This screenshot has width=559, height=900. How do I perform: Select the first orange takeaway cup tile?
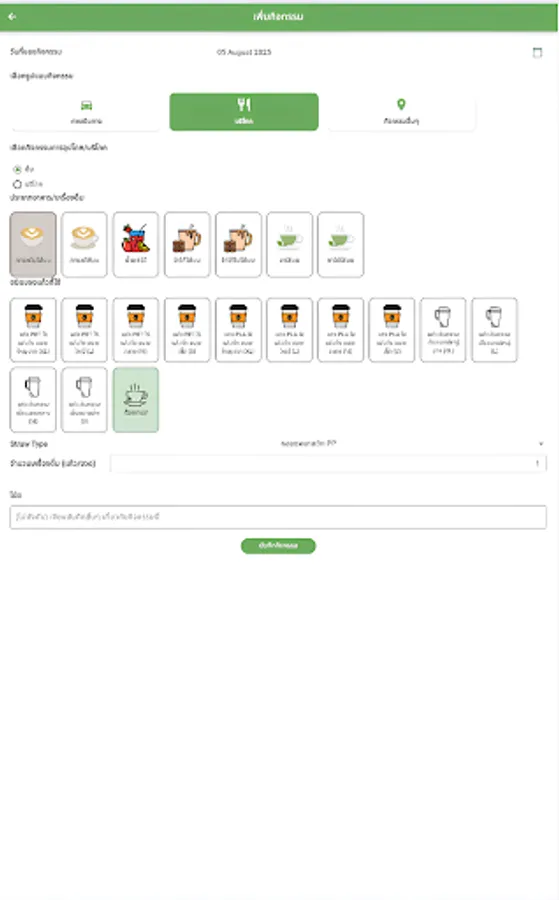[33, 330]
